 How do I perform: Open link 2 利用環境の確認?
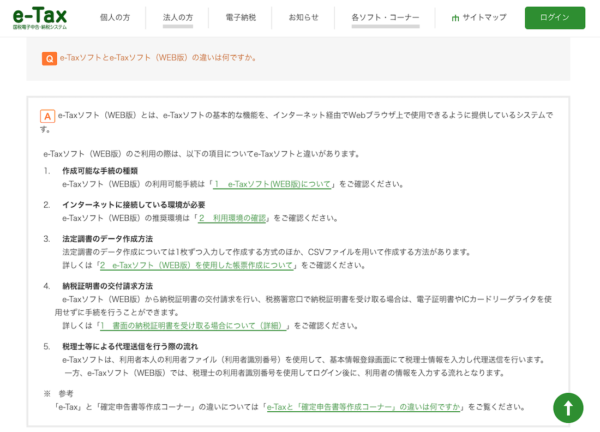[232, 218]
